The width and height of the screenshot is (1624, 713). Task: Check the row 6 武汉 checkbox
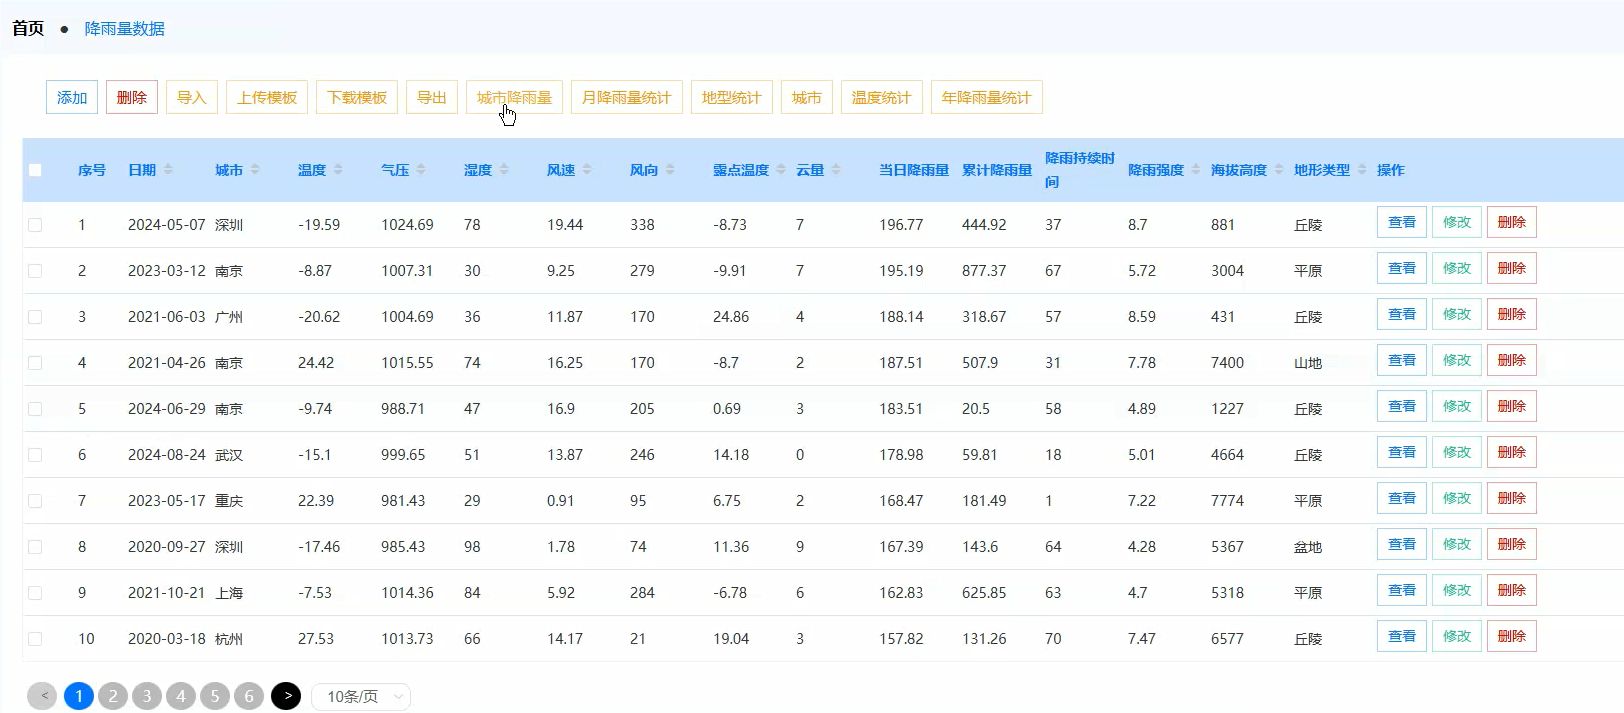(35, 455)
